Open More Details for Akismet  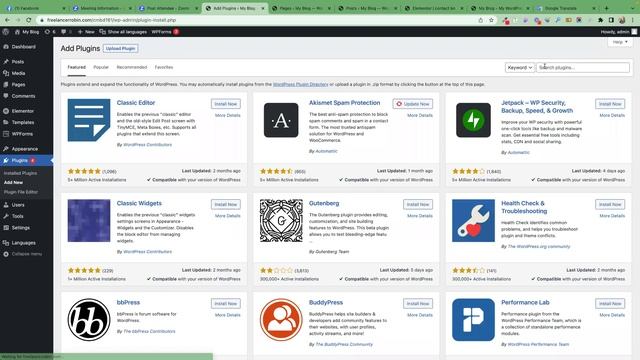coord(420,116)
